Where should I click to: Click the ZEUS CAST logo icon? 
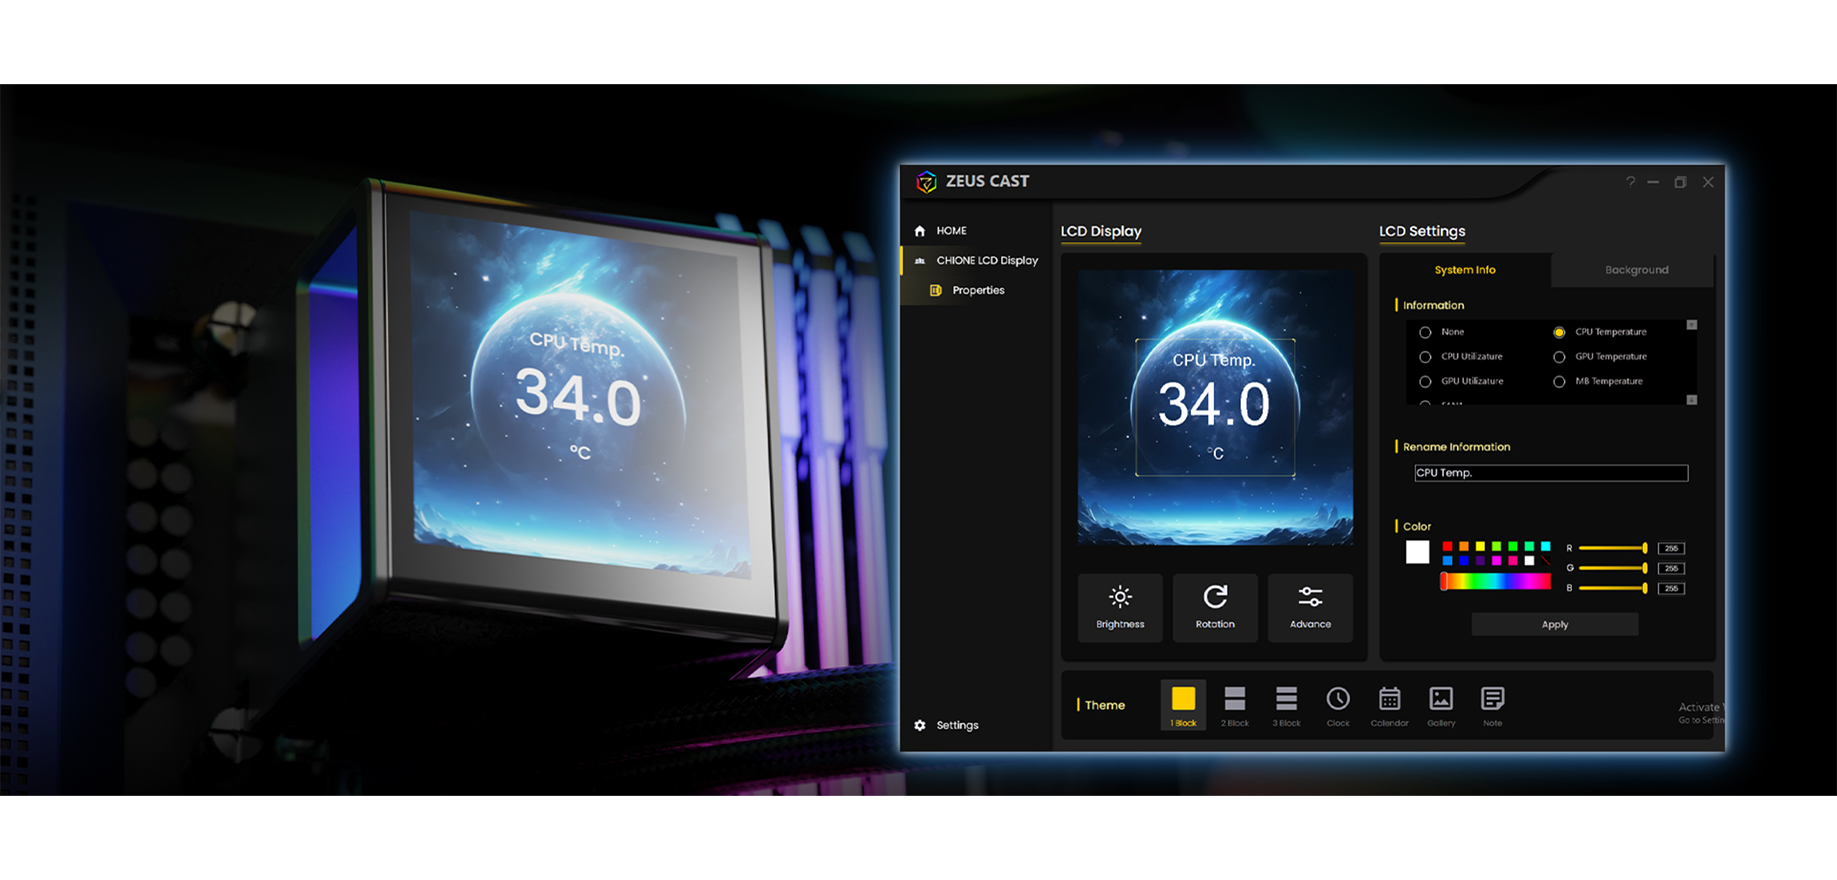pos(926,181)
